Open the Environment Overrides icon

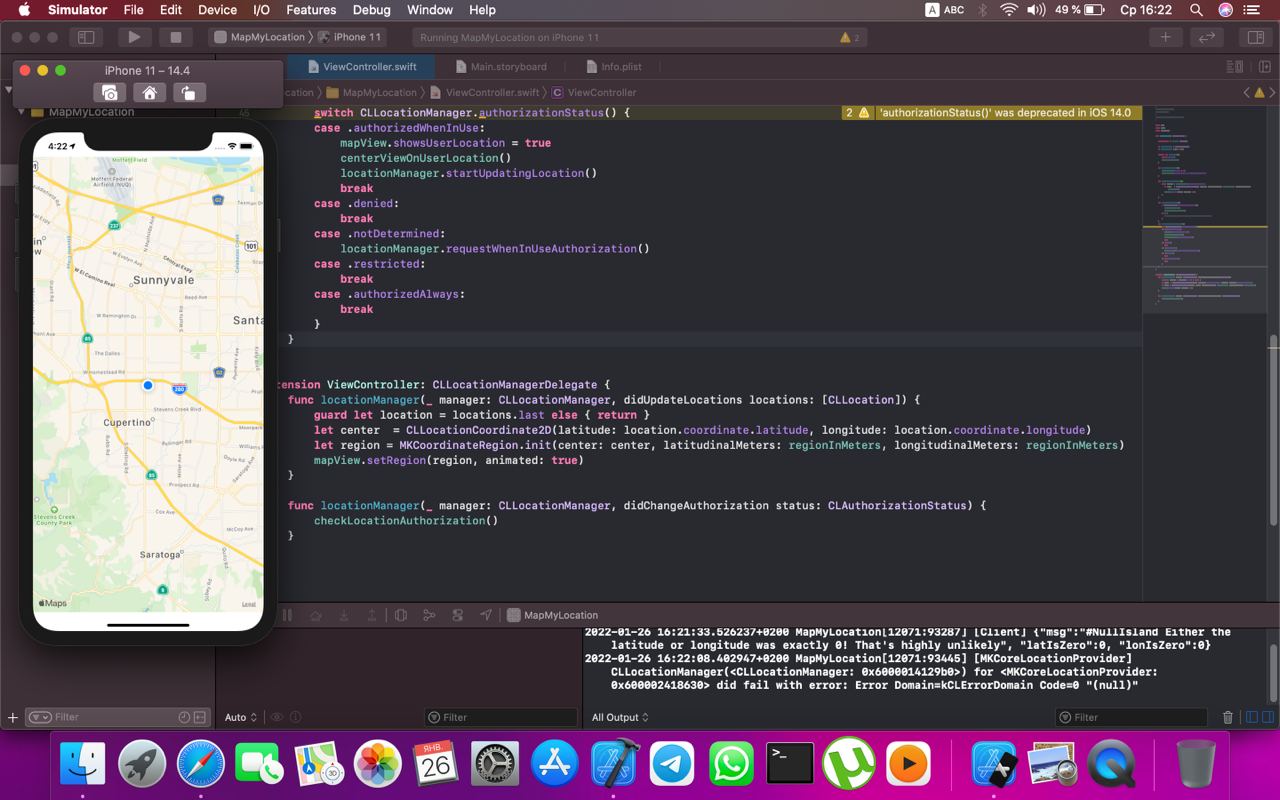tap(458, 615)
